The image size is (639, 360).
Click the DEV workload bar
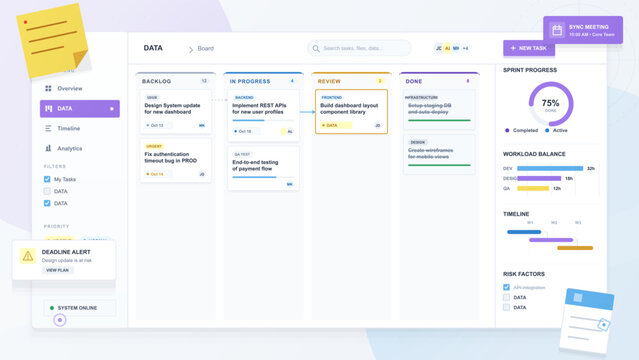[550, 168]
